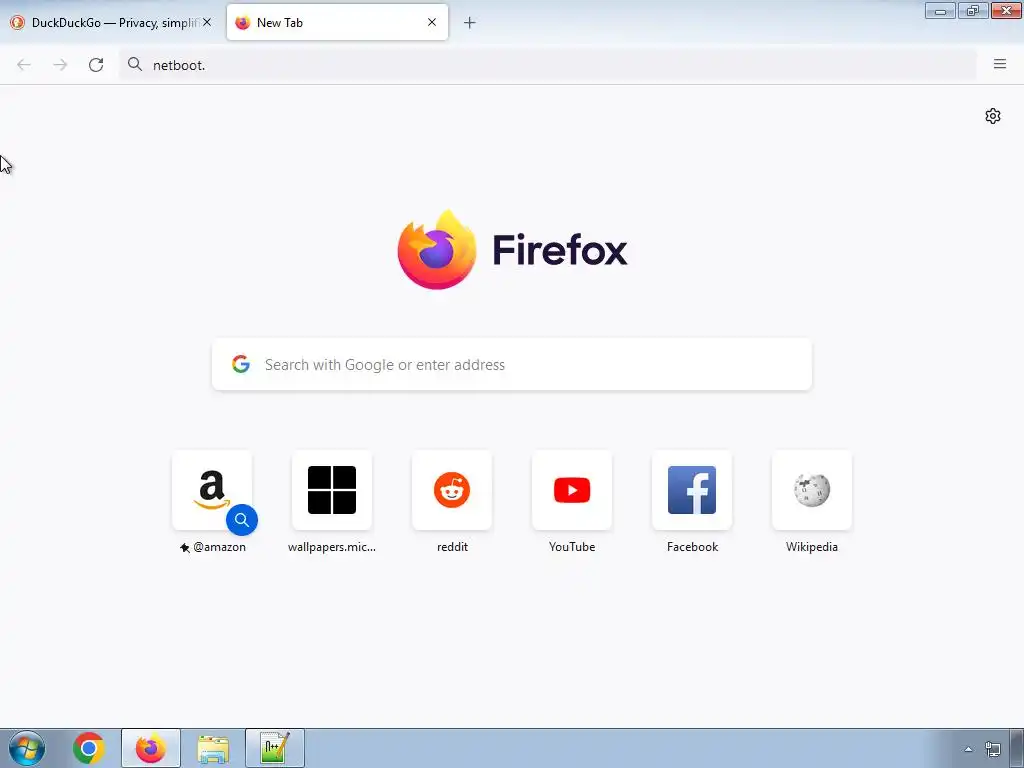The image size is (1024, 768).
Task: Close the New Tab tab
Action: [432, 22]
